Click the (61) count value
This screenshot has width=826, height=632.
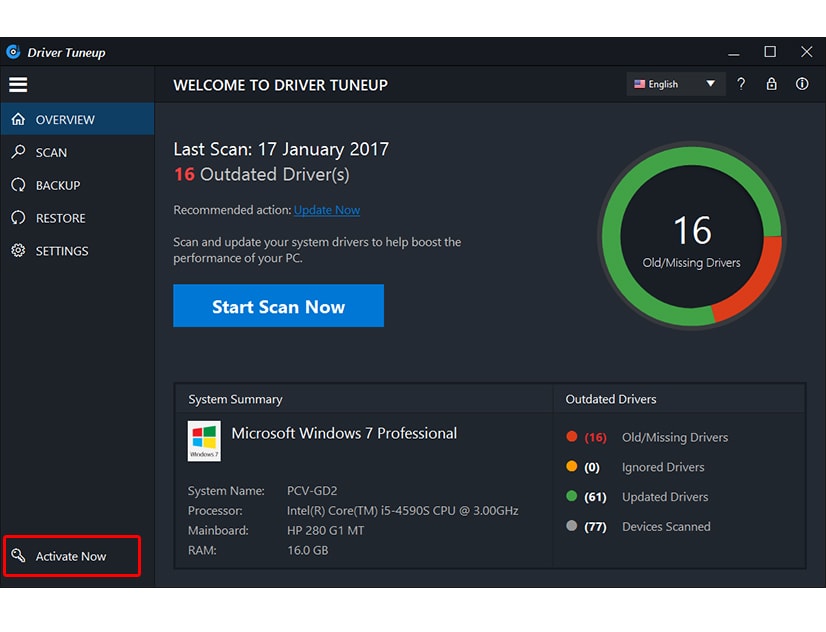point(595,497)
